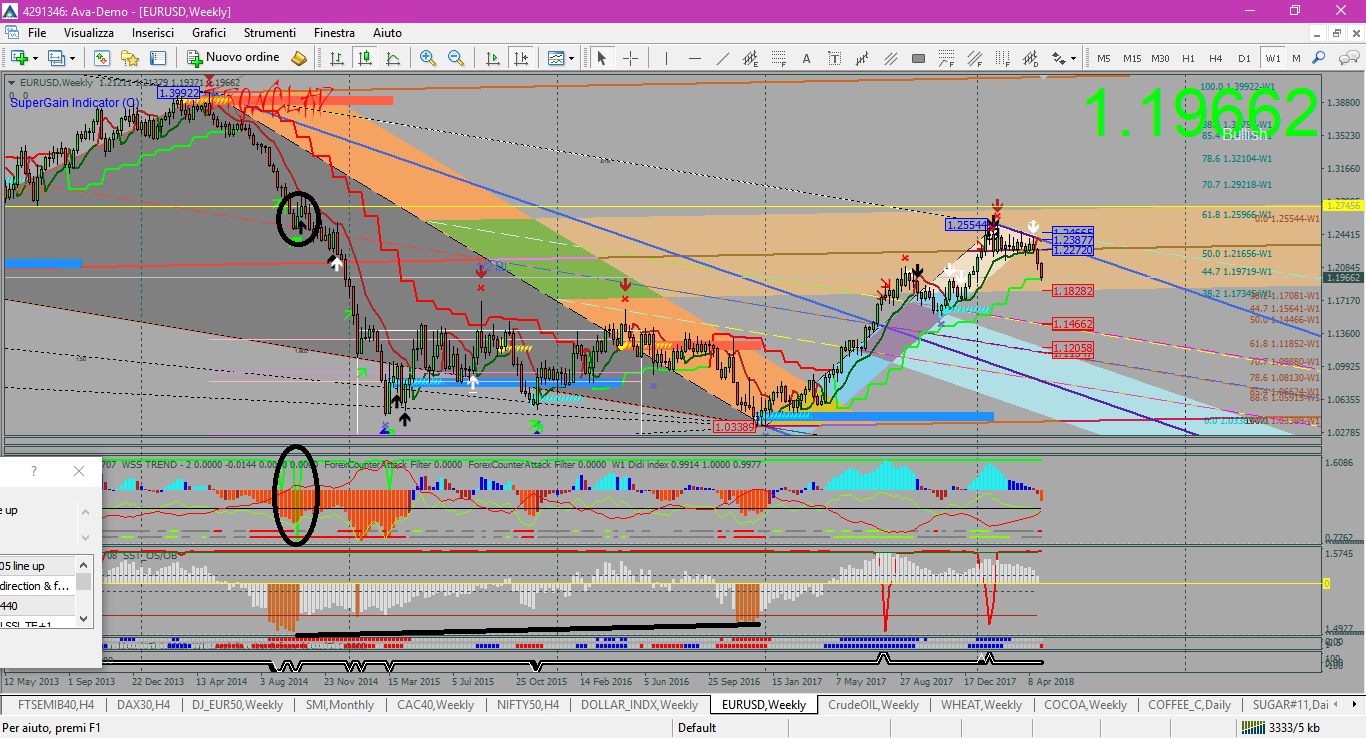
Task: Select the W1 timeframe button
Action: pos(1272,58)
